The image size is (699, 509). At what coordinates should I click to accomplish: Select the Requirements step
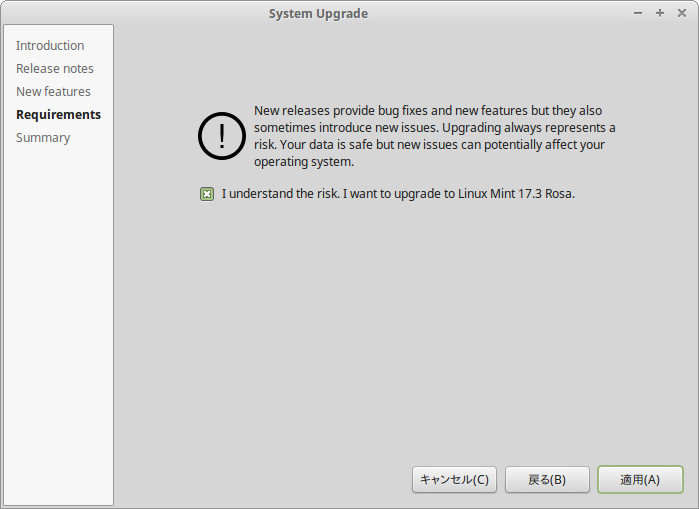pyautogui.click(x=58, y=115)
